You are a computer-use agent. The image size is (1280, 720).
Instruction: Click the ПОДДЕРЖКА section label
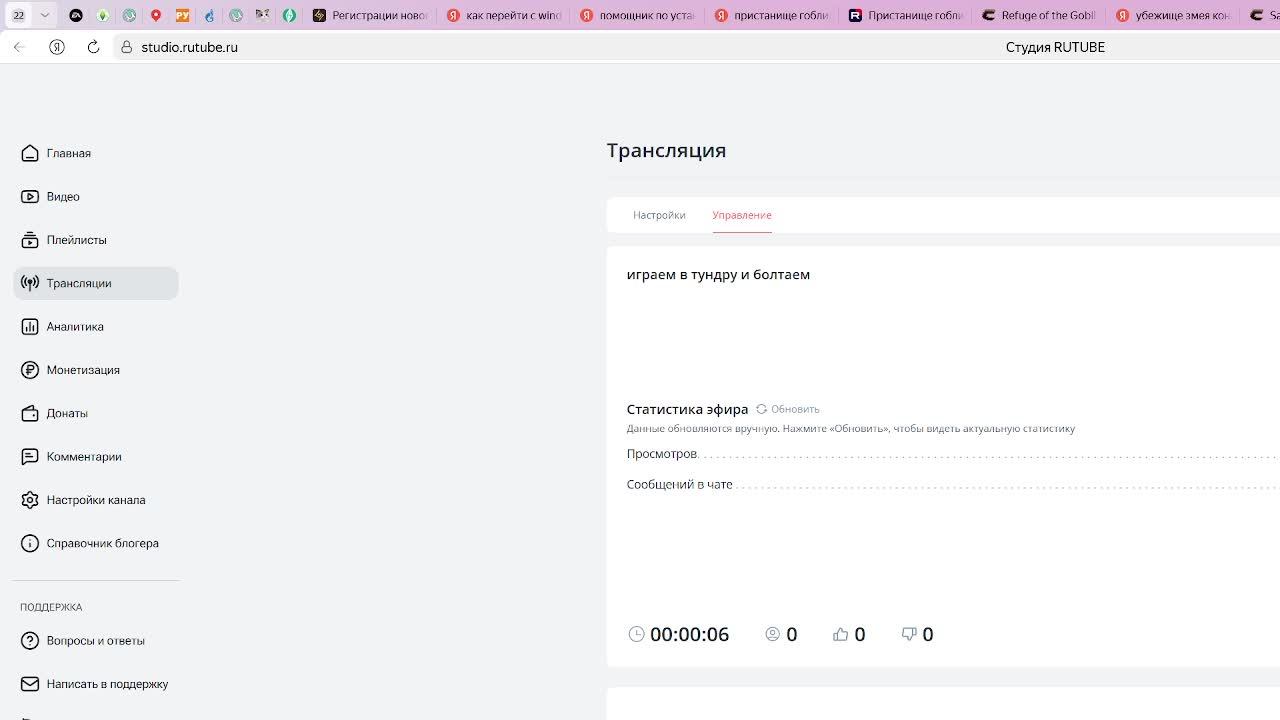51,607
